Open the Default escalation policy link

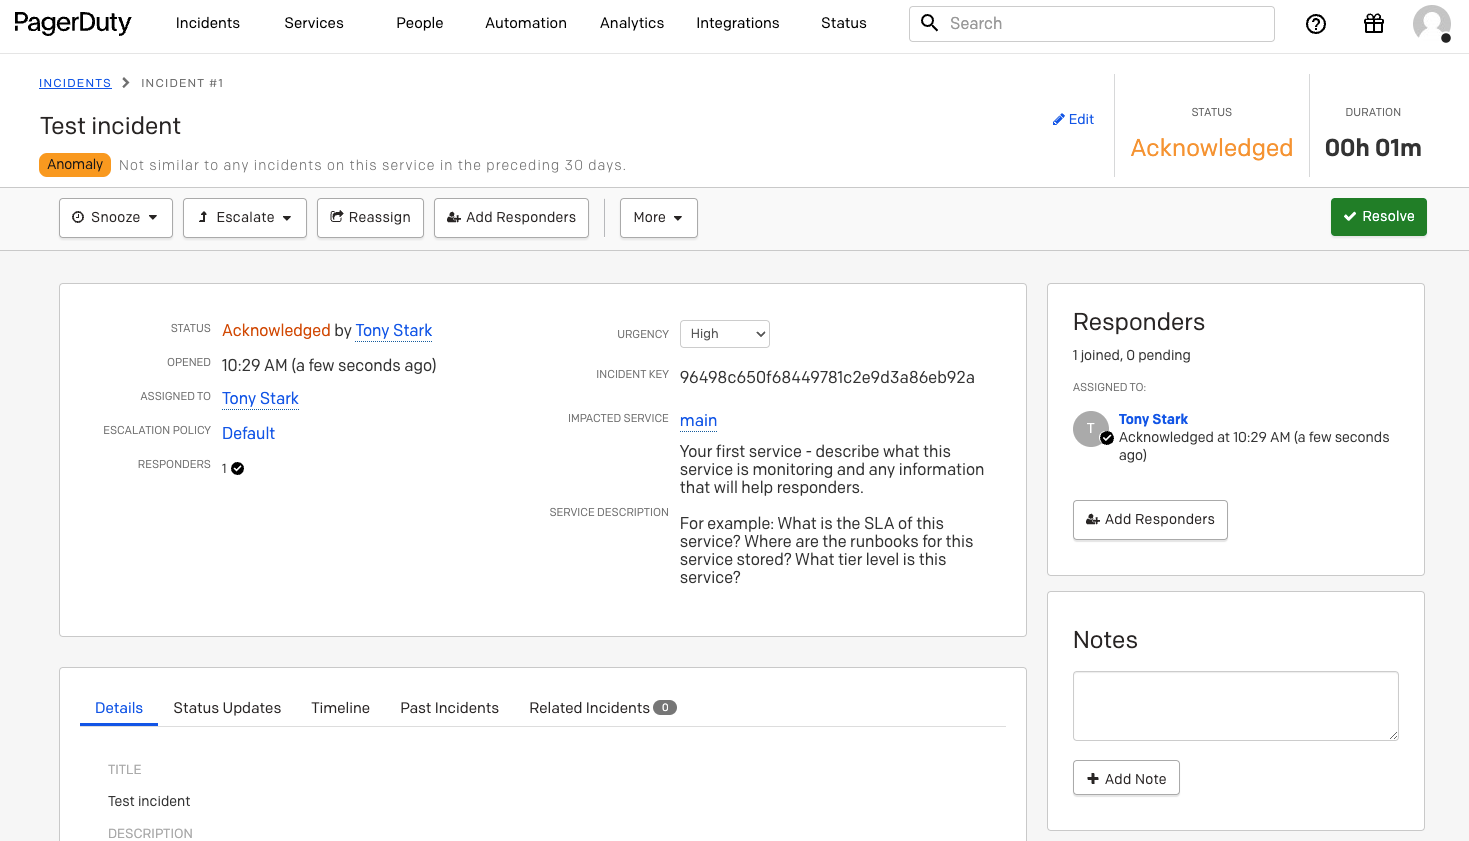pyautogui.click(x=248, y=433)
